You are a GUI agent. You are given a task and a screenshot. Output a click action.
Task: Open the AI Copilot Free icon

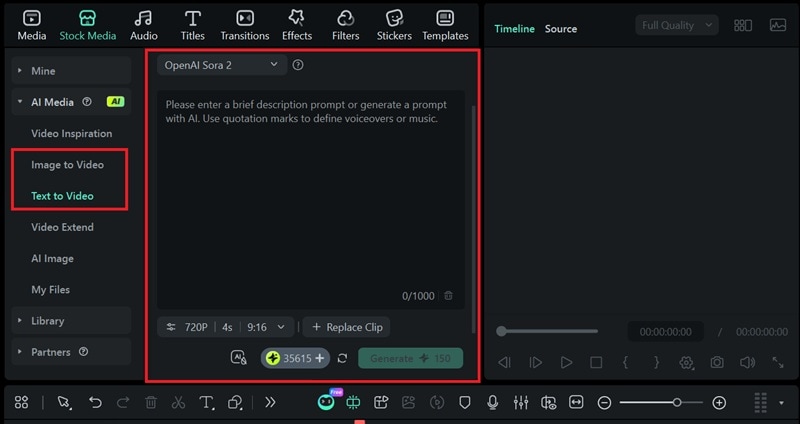[x=327, y=401]
